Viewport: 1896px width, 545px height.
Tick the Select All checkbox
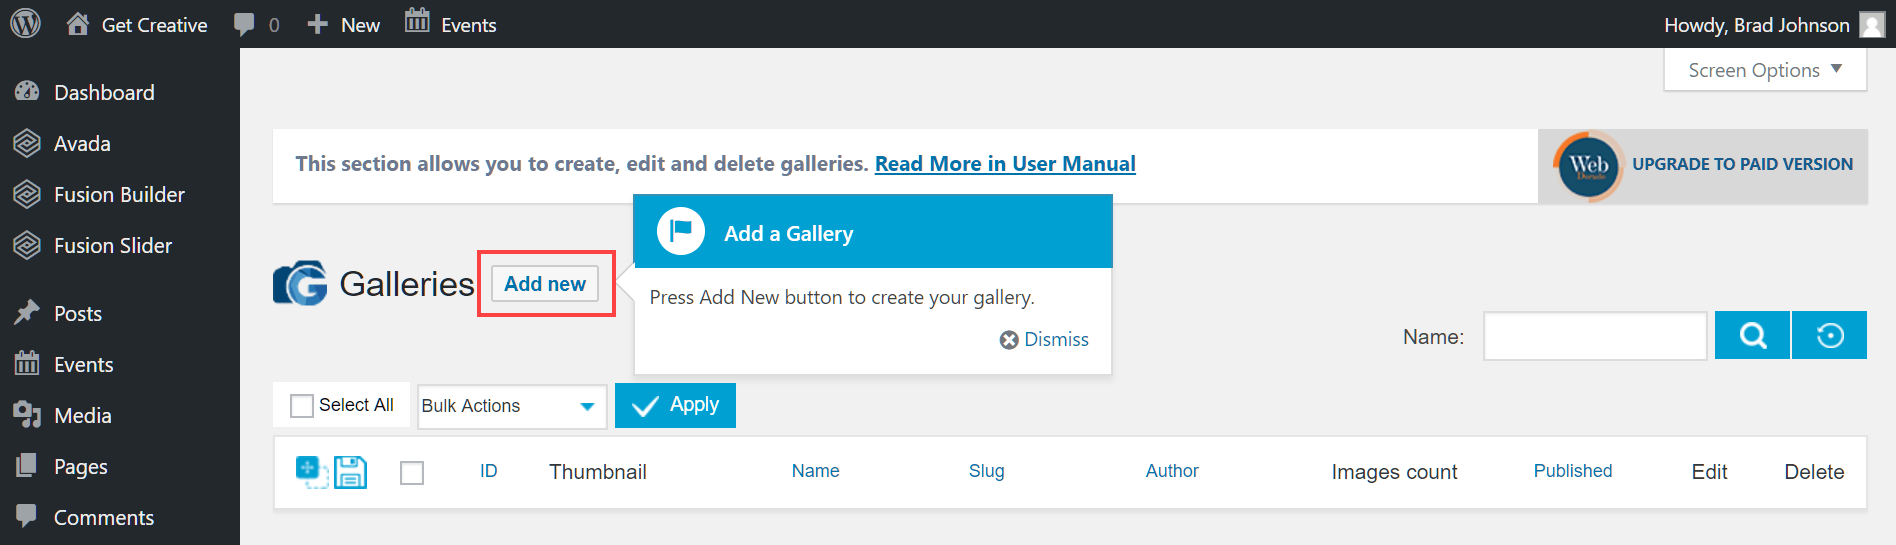pyautogui.click(x=301, y=405)
